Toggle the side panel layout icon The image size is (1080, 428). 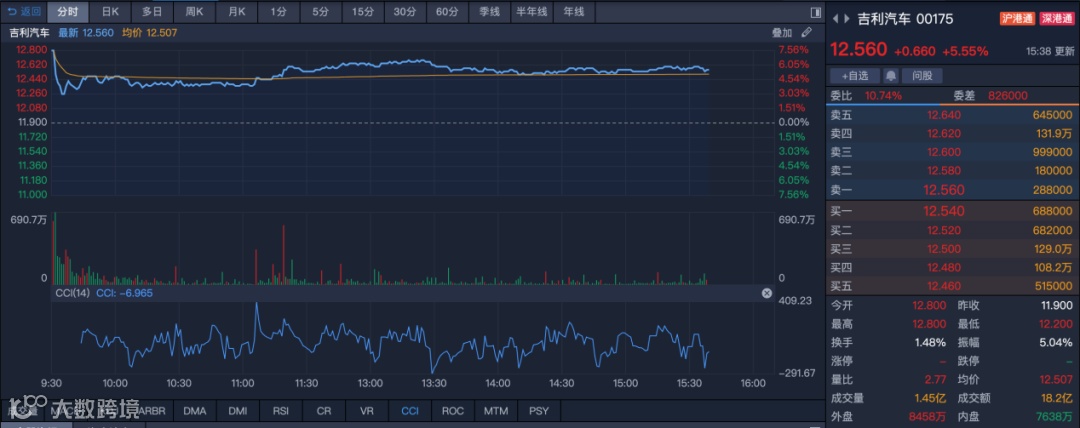point(815,12)
